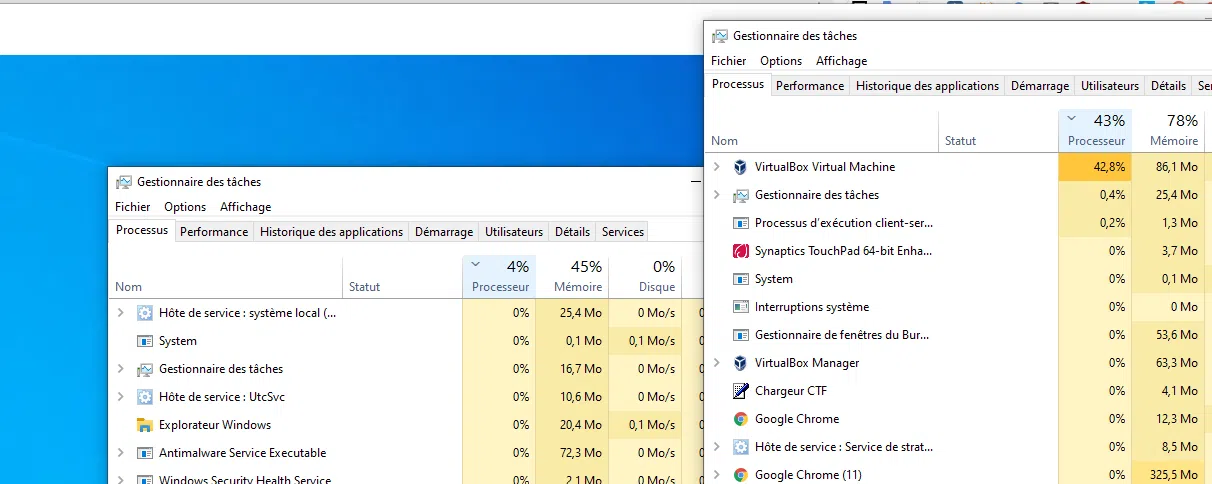Select Processus tab in right window
The height and width of the screenshot is (484, 1212).
coord(739,85)
